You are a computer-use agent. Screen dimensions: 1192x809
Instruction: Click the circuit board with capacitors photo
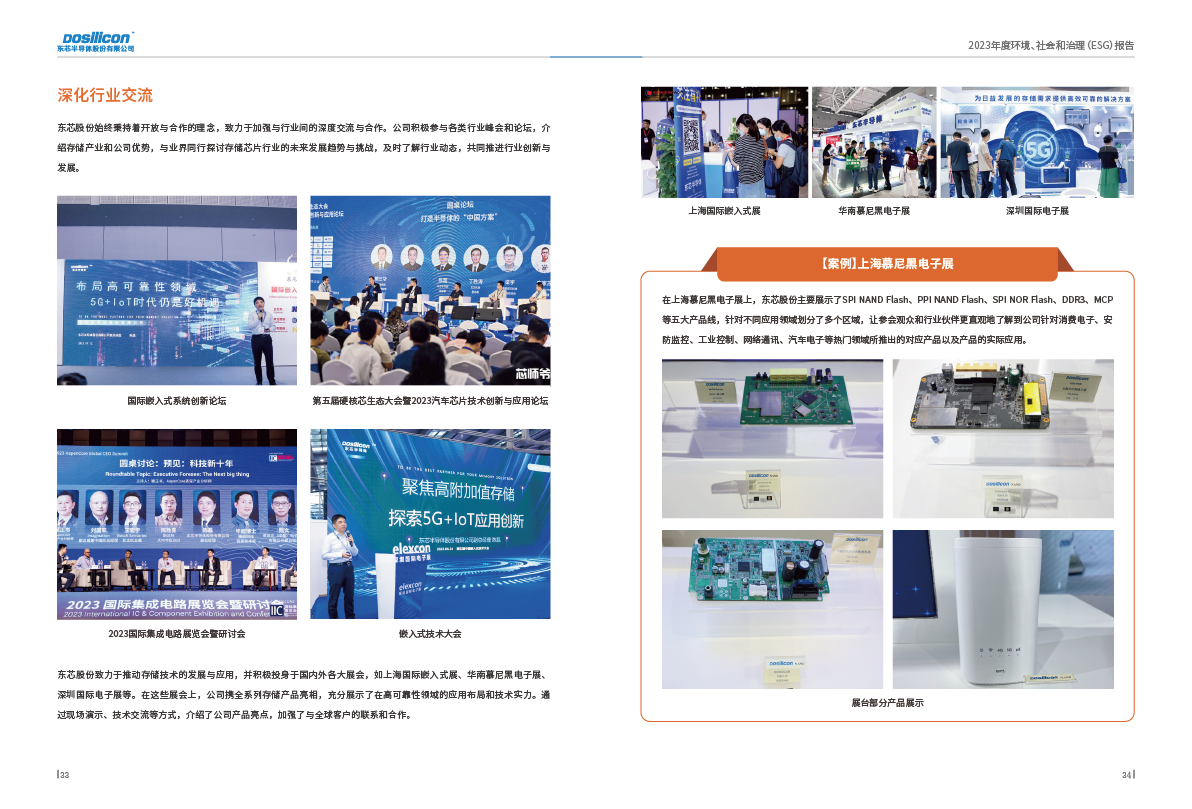(772, 608)
